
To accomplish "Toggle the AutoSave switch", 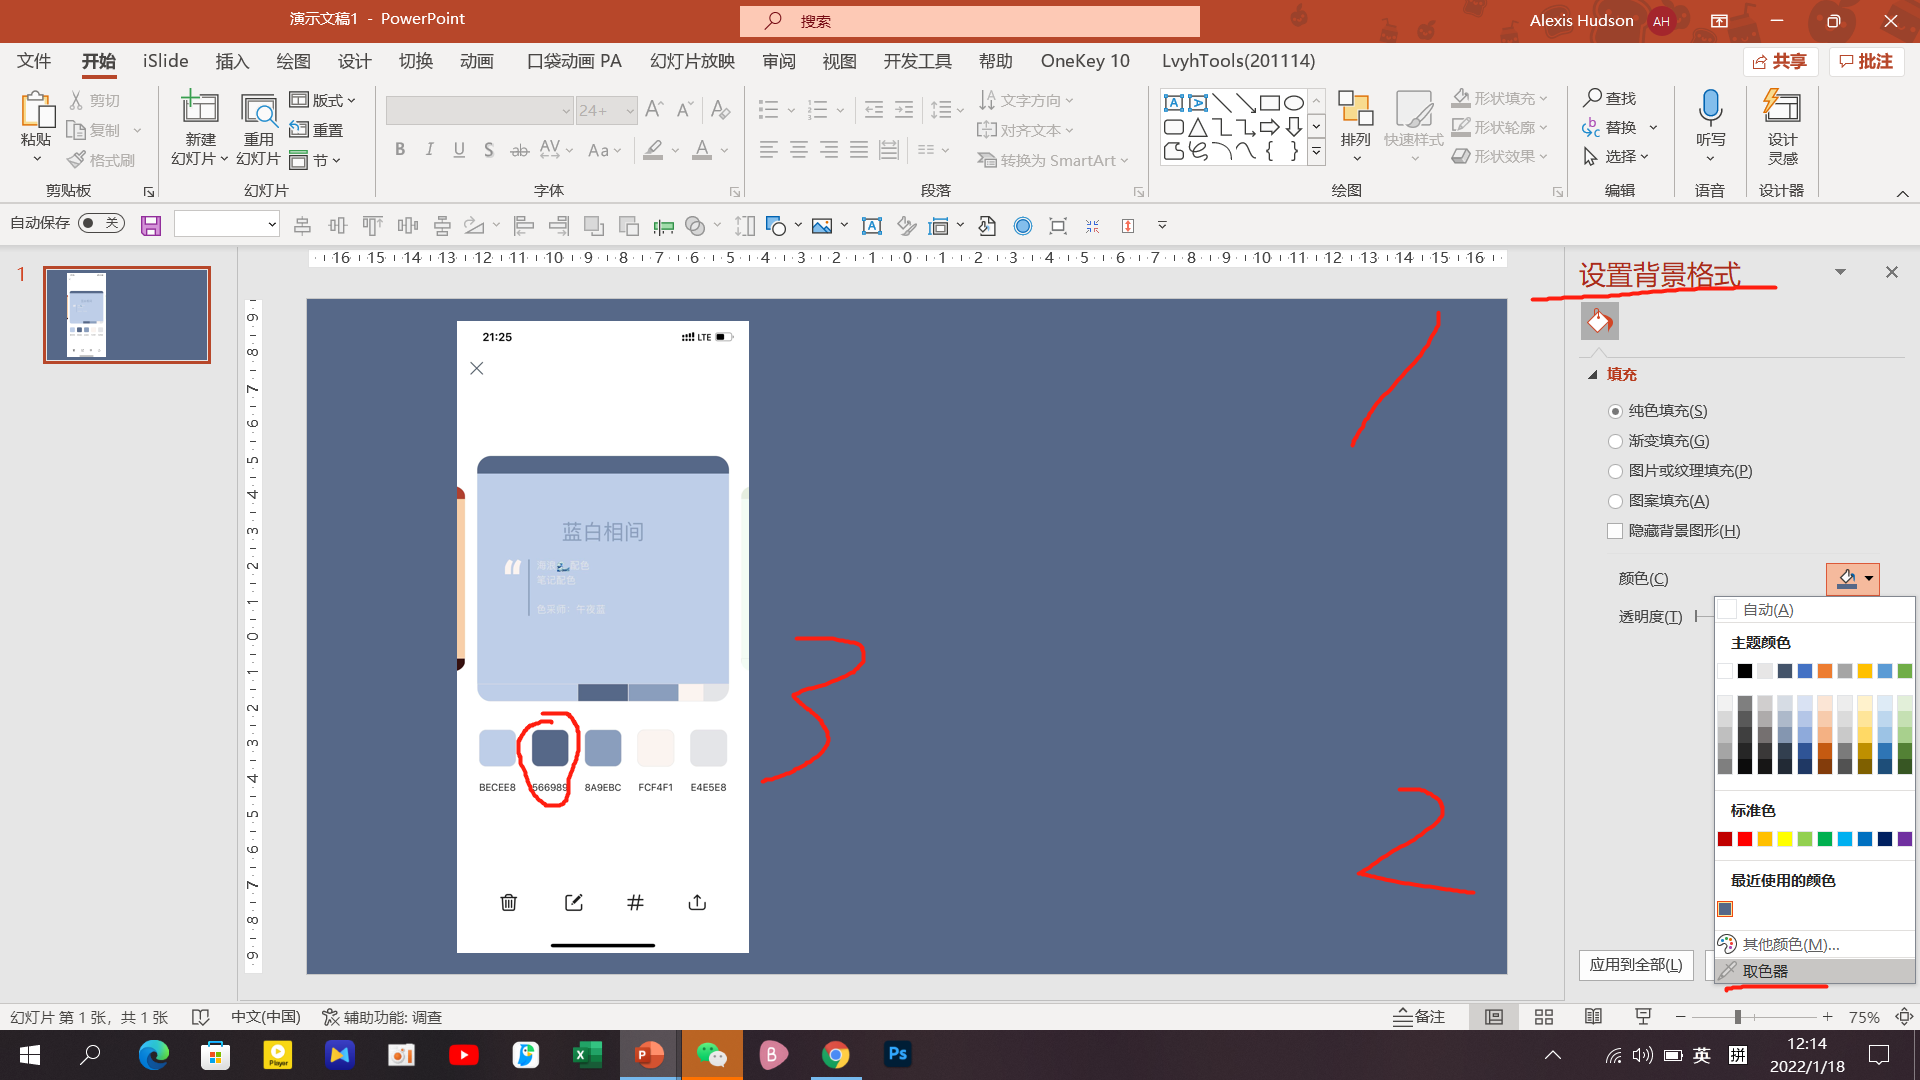I will (x=101, y=223).
